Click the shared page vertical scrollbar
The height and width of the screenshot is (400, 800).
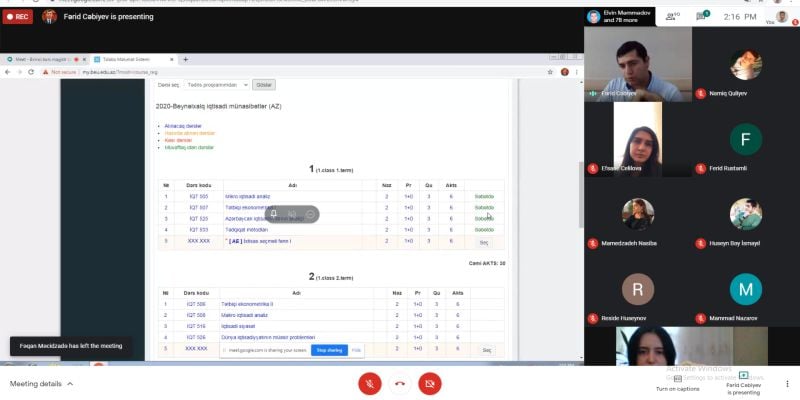pos(581,194)
